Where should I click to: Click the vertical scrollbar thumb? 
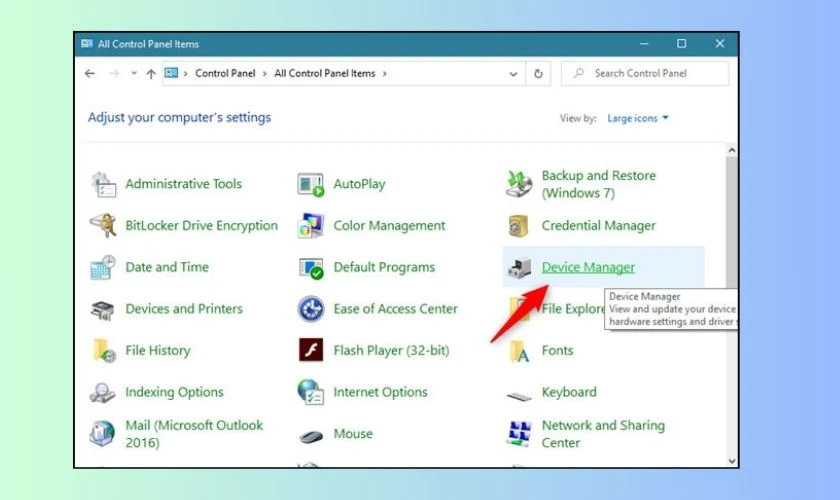pyautogui.click(x=732, y=222)
